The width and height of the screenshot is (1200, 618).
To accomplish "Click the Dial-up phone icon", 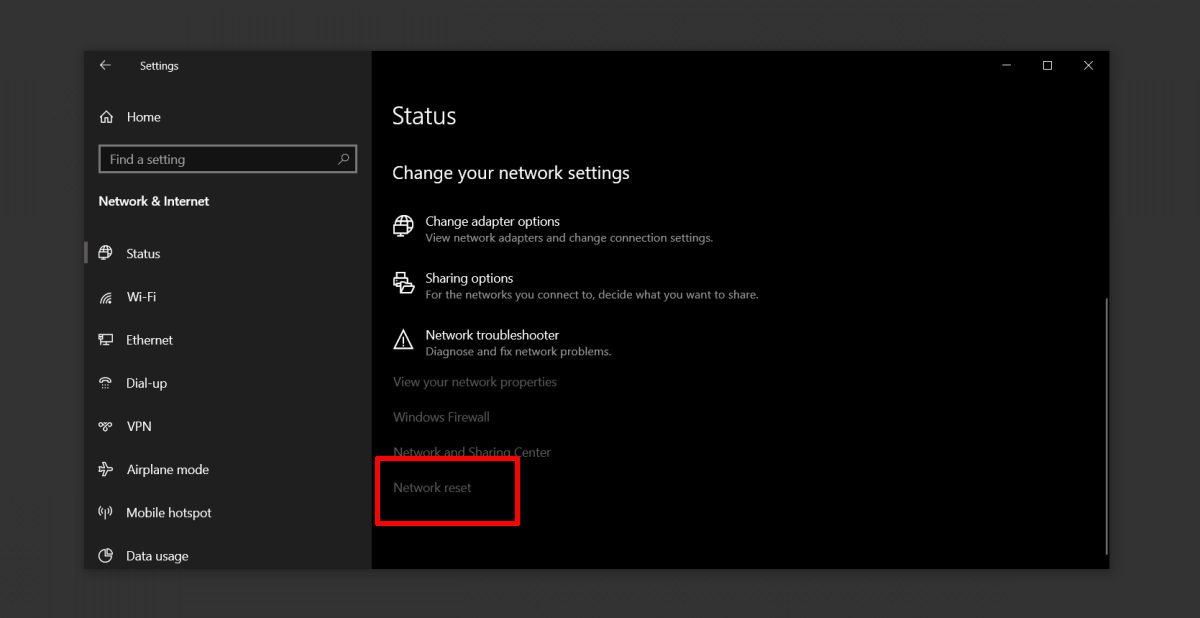I will coord(106,383).
